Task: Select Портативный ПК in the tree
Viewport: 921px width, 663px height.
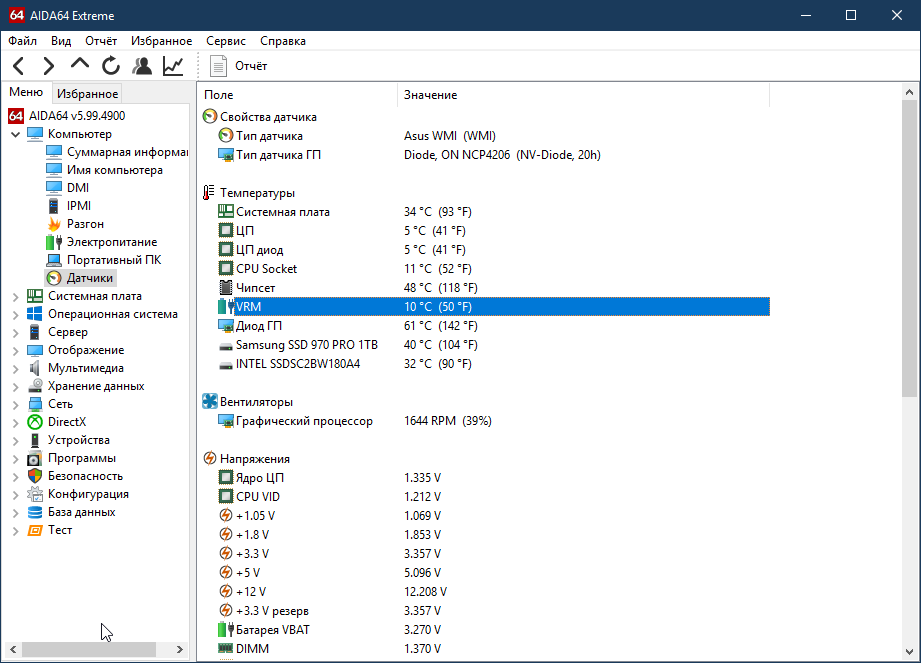Action: pos(114,260)
